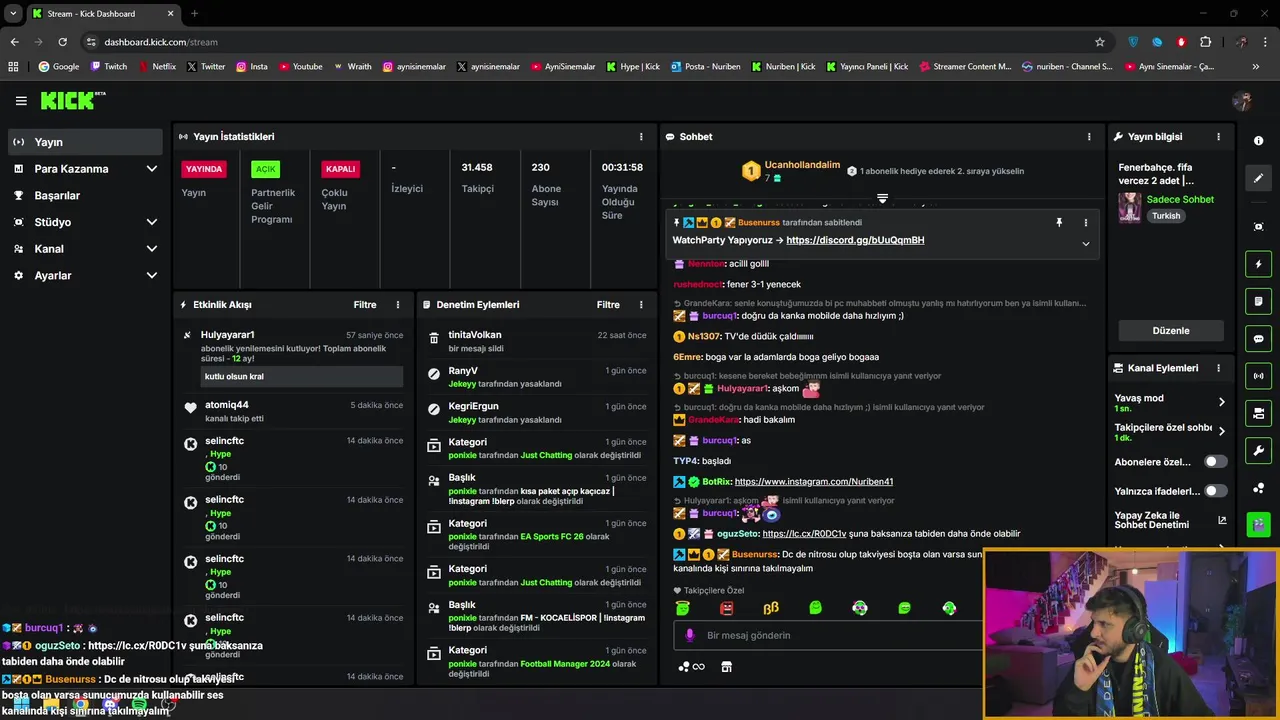Click the document widget icon in right toolbar
This screenshot has width=1280, height=720.
1259,301
